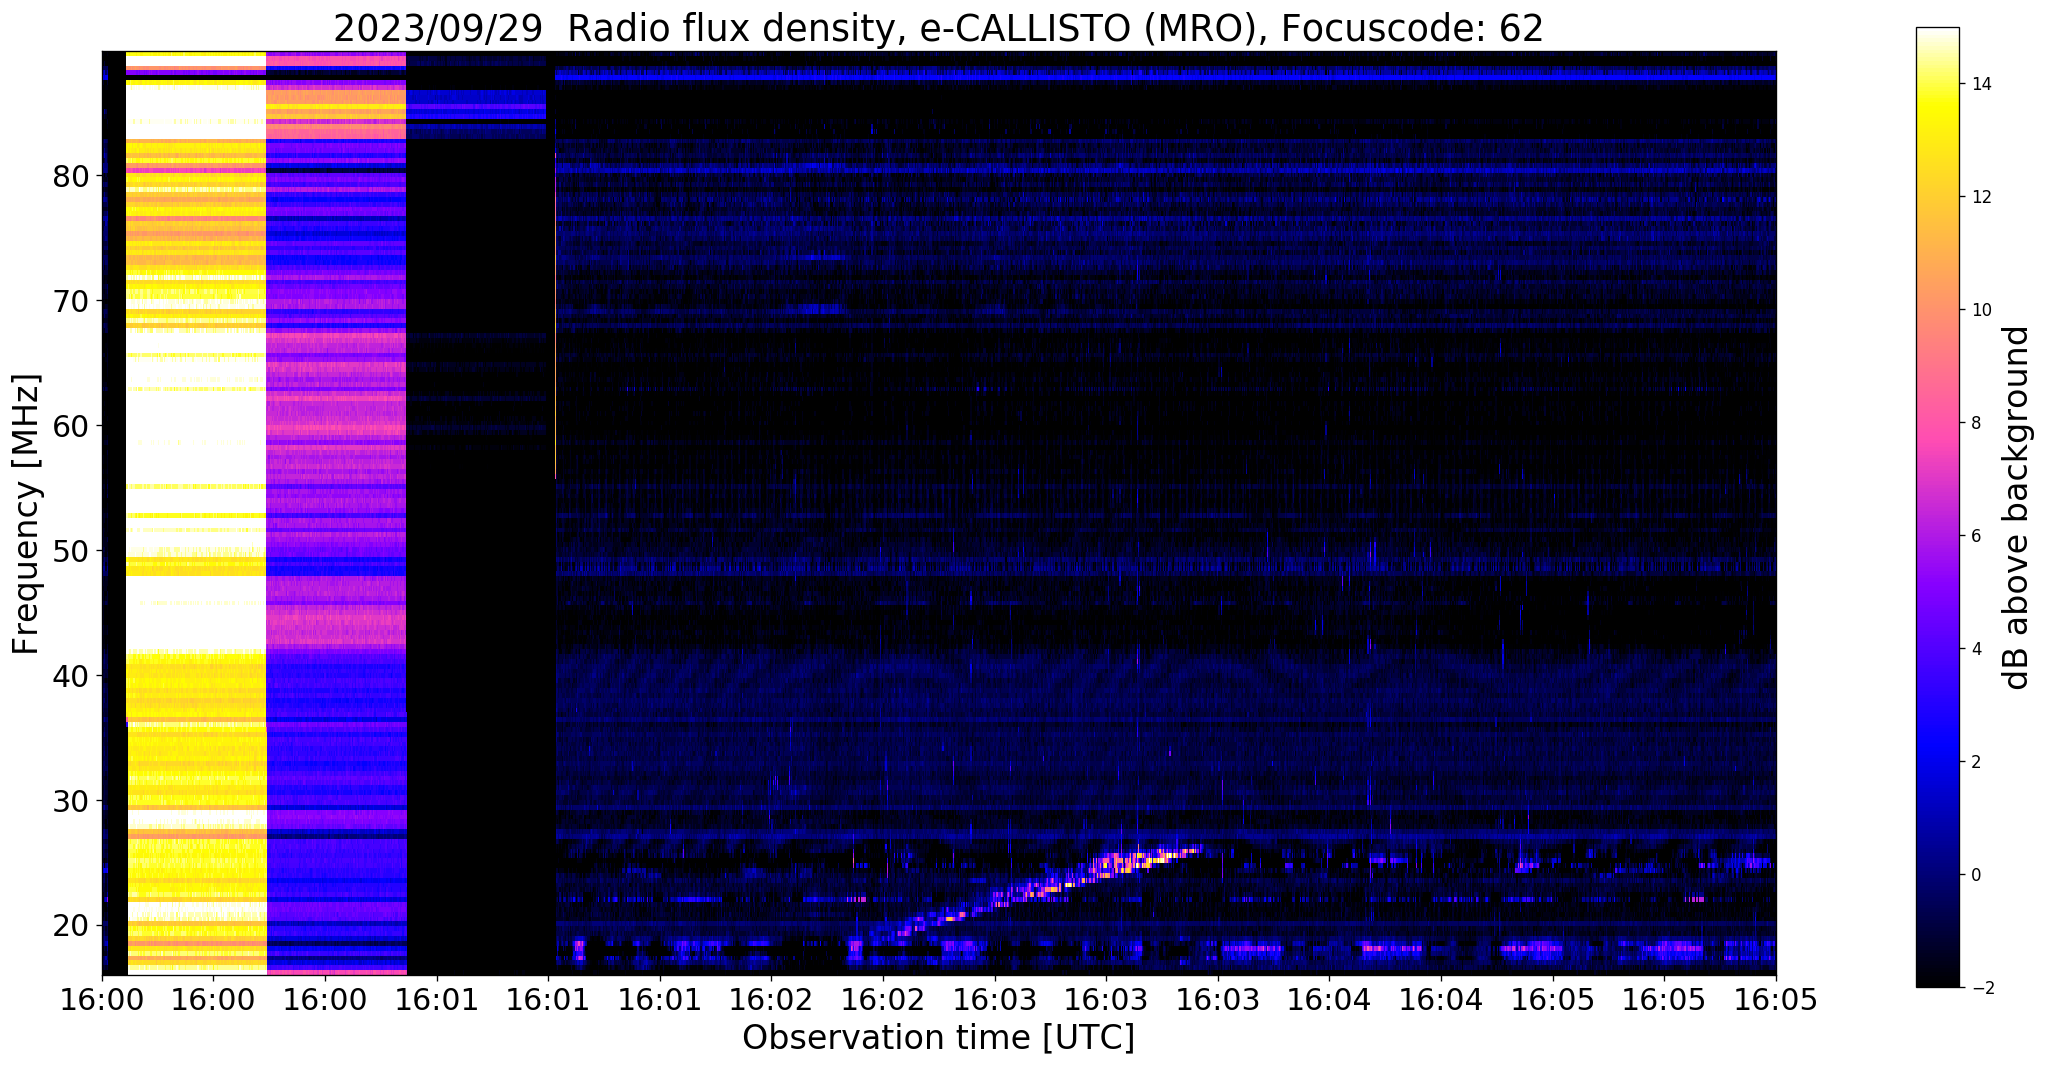Viewport: 2047px width, 1067px height.
Task: Click colorbar tick value 8
Action: (x=1975, y=423)
